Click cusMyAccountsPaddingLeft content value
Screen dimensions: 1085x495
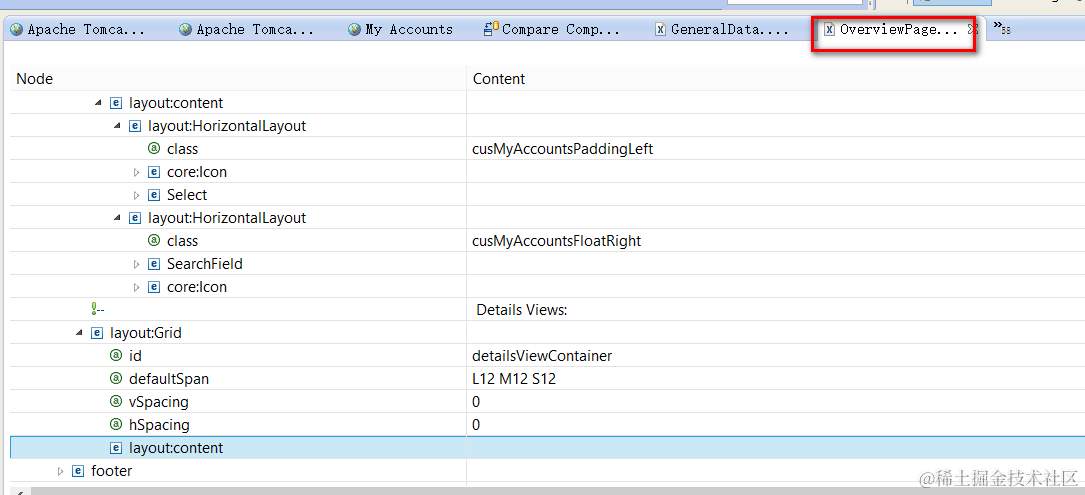(563, 149)
